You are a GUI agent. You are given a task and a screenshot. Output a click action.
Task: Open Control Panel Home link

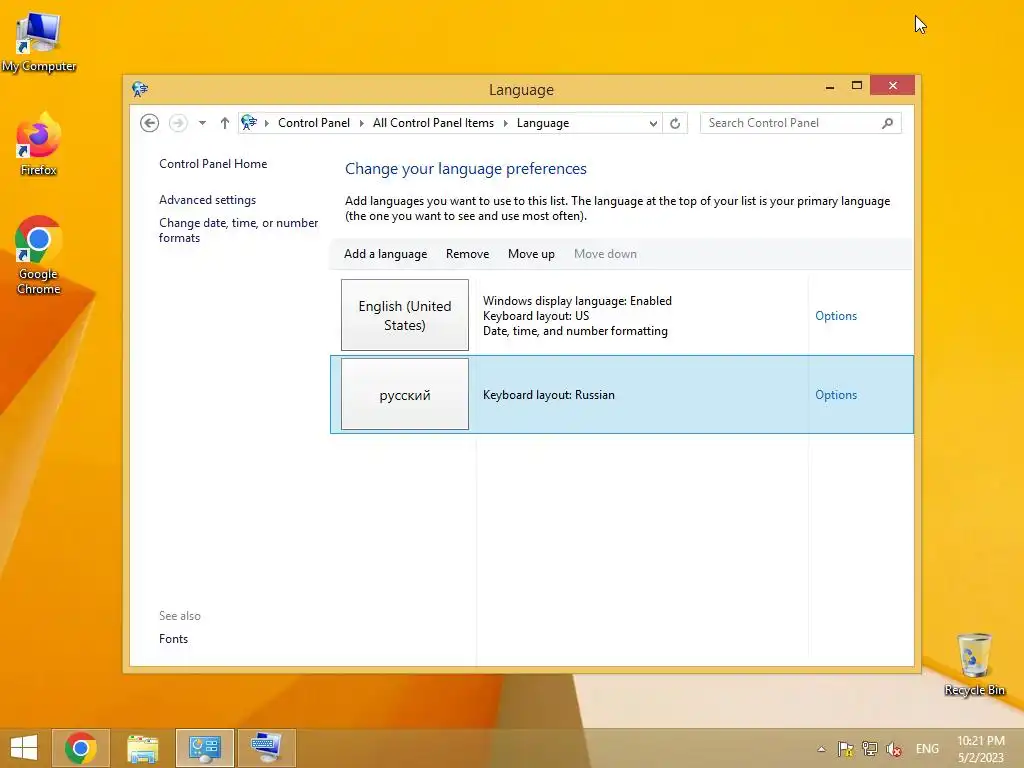[x=213, y=164]
